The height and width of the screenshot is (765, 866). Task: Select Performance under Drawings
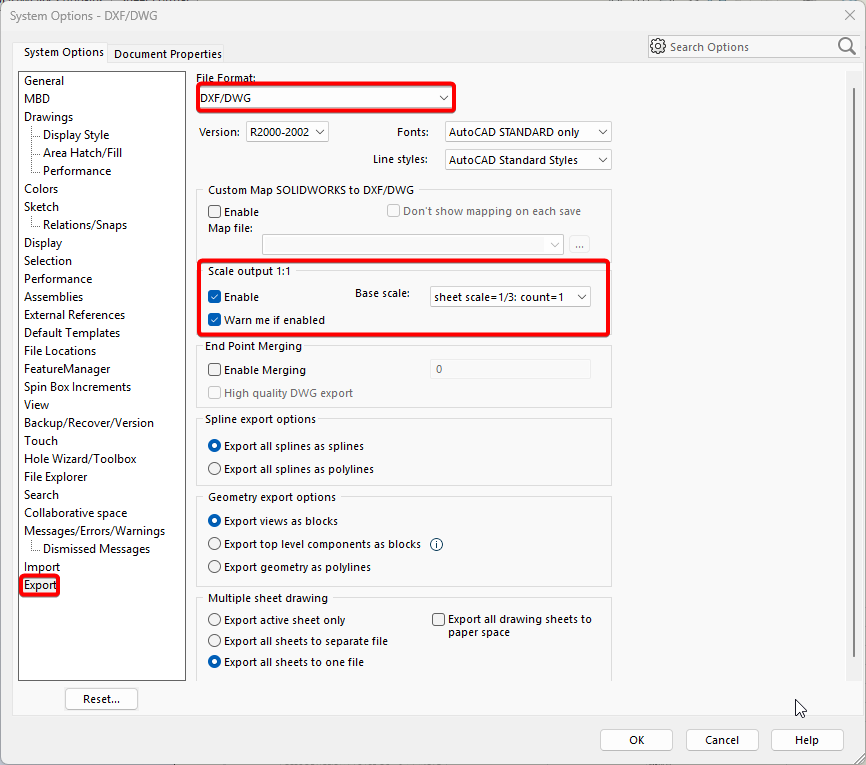pos(77,171)
